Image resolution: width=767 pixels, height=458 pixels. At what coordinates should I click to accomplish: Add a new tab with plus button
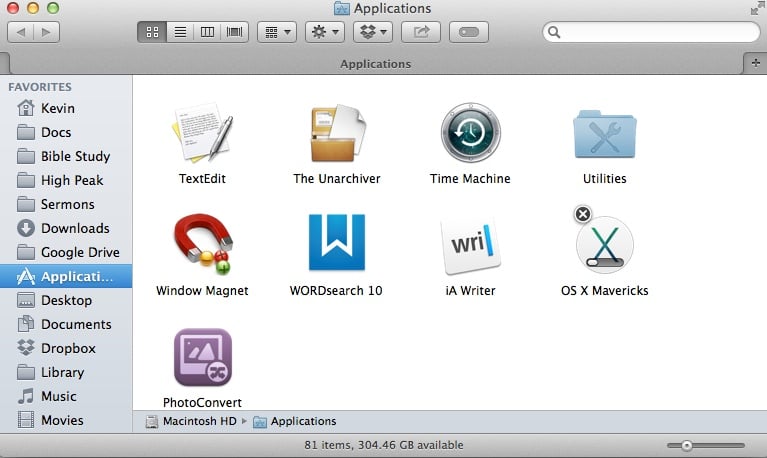(x=755, y=63)
